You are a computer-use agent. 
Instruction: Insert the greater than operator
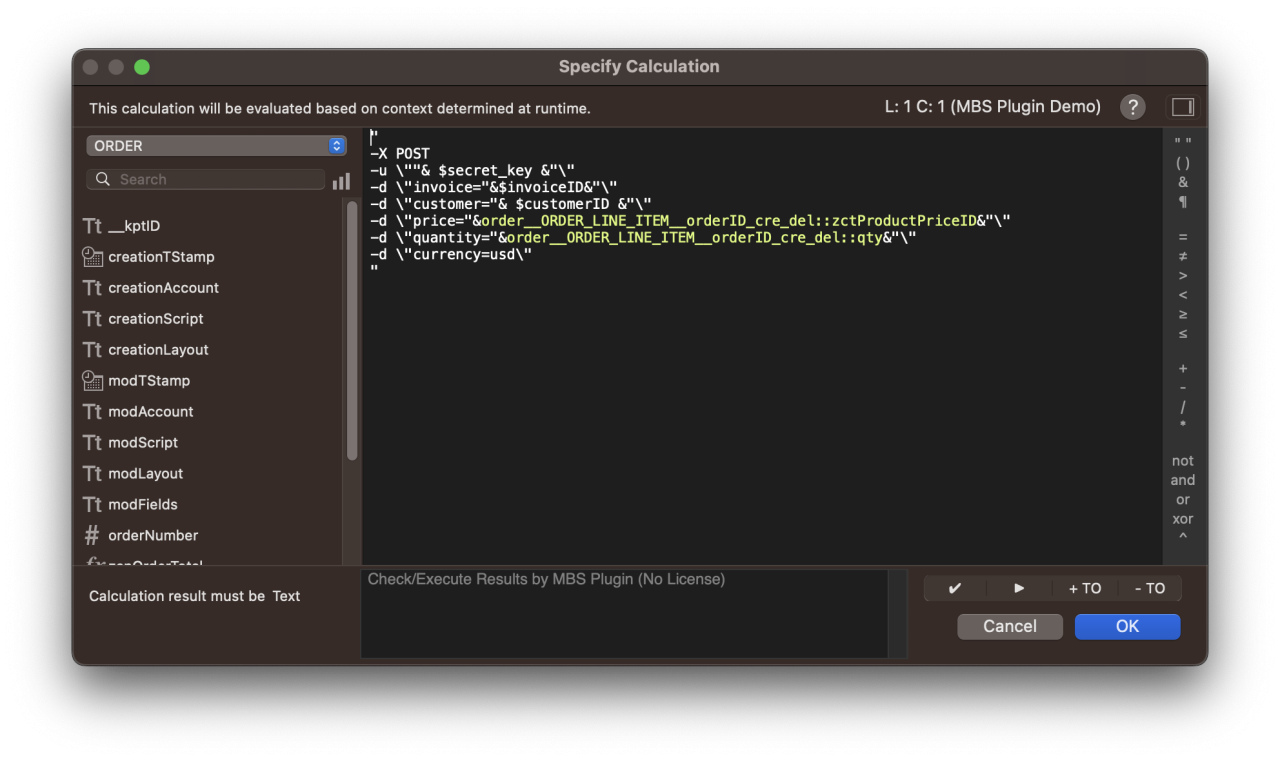point(1183,276)
